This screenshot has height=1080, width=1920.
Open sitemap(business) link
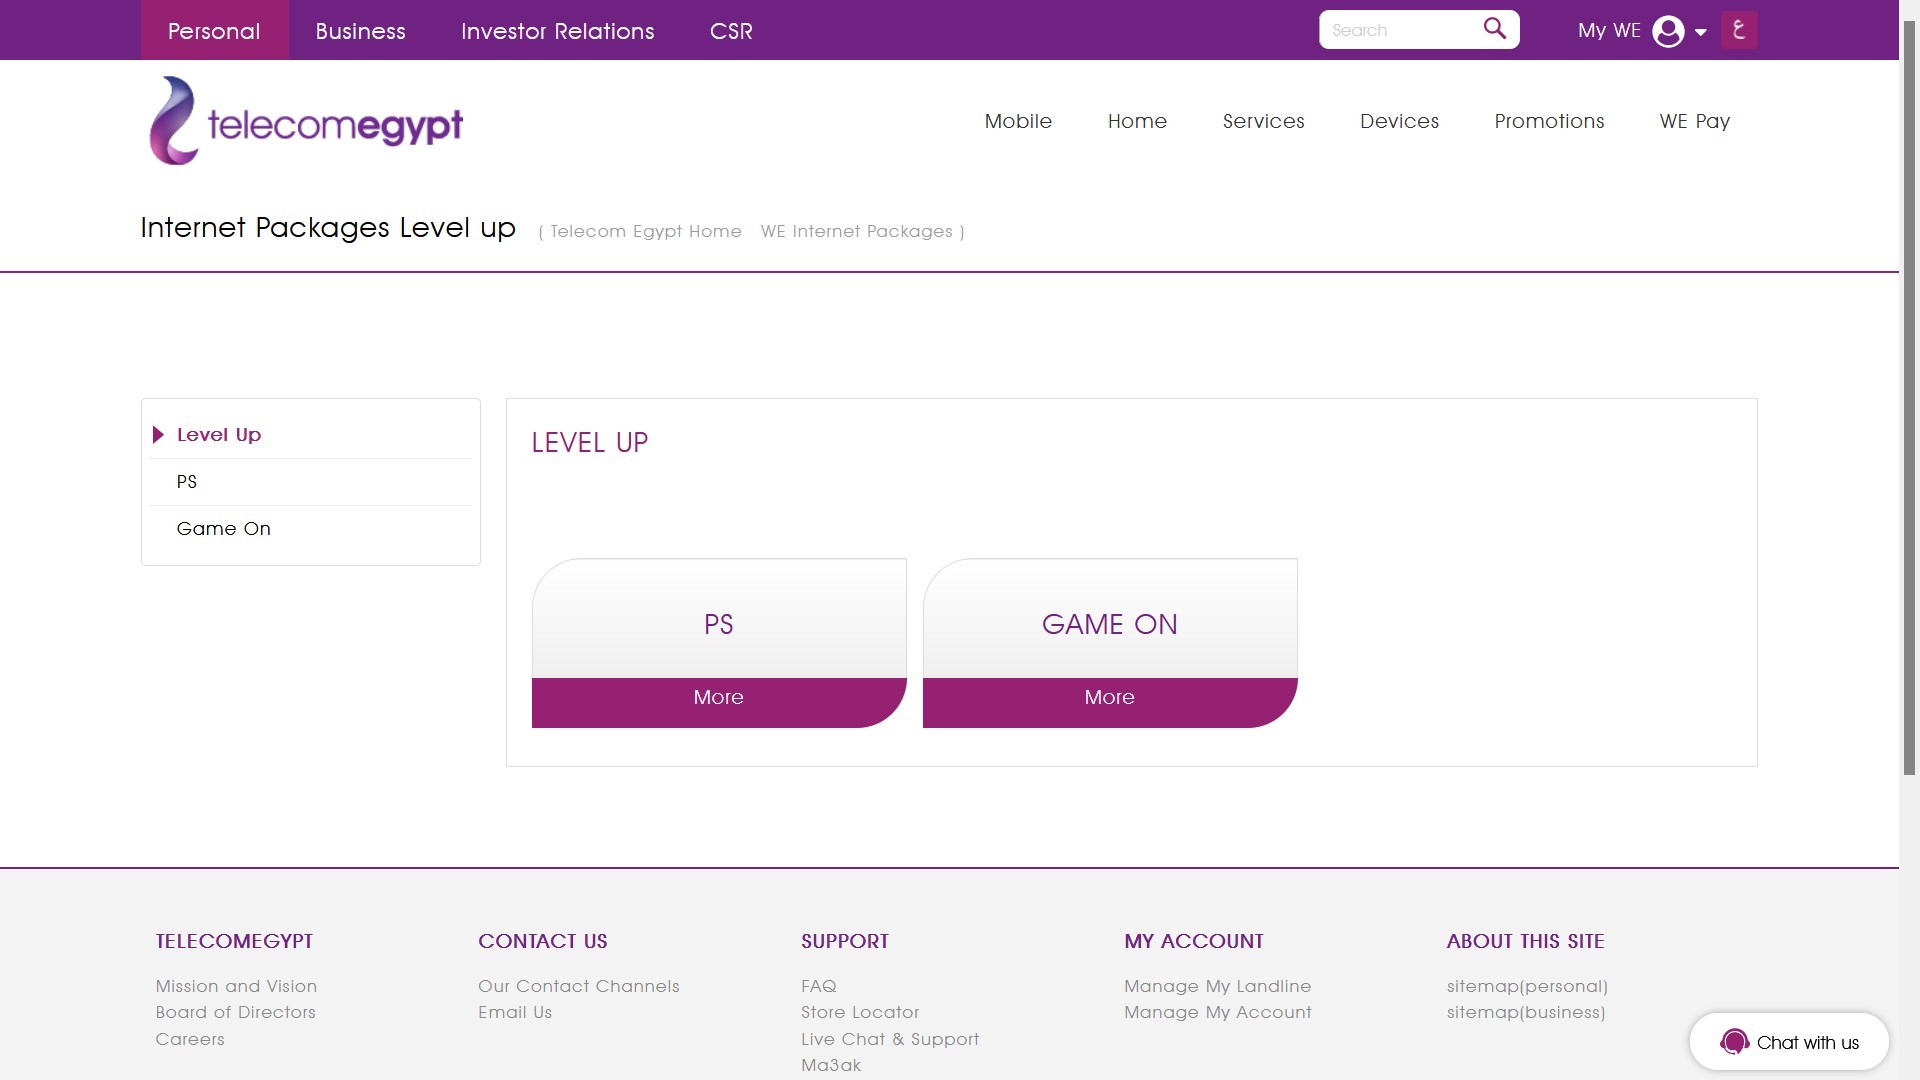1526,1012
